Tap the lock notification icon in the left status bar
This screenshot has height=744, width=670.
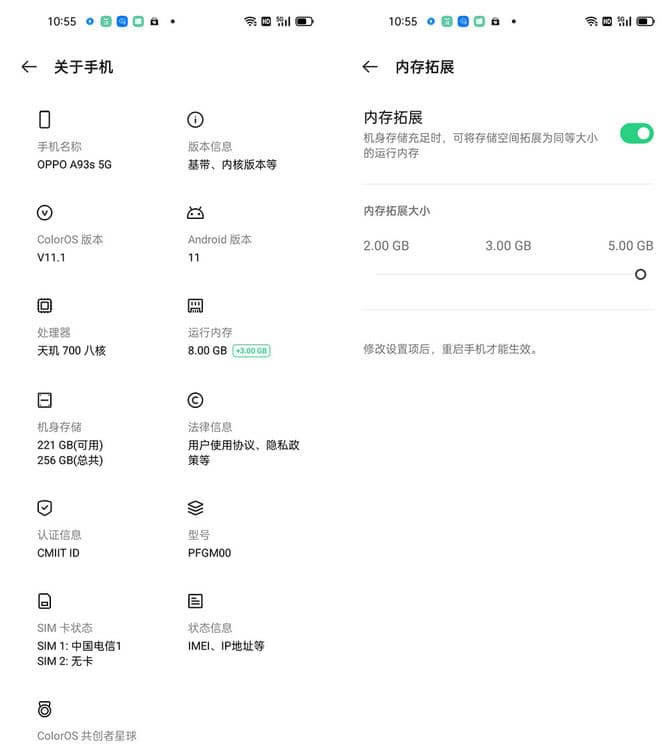pyautogui.click(x=154, y=21)
